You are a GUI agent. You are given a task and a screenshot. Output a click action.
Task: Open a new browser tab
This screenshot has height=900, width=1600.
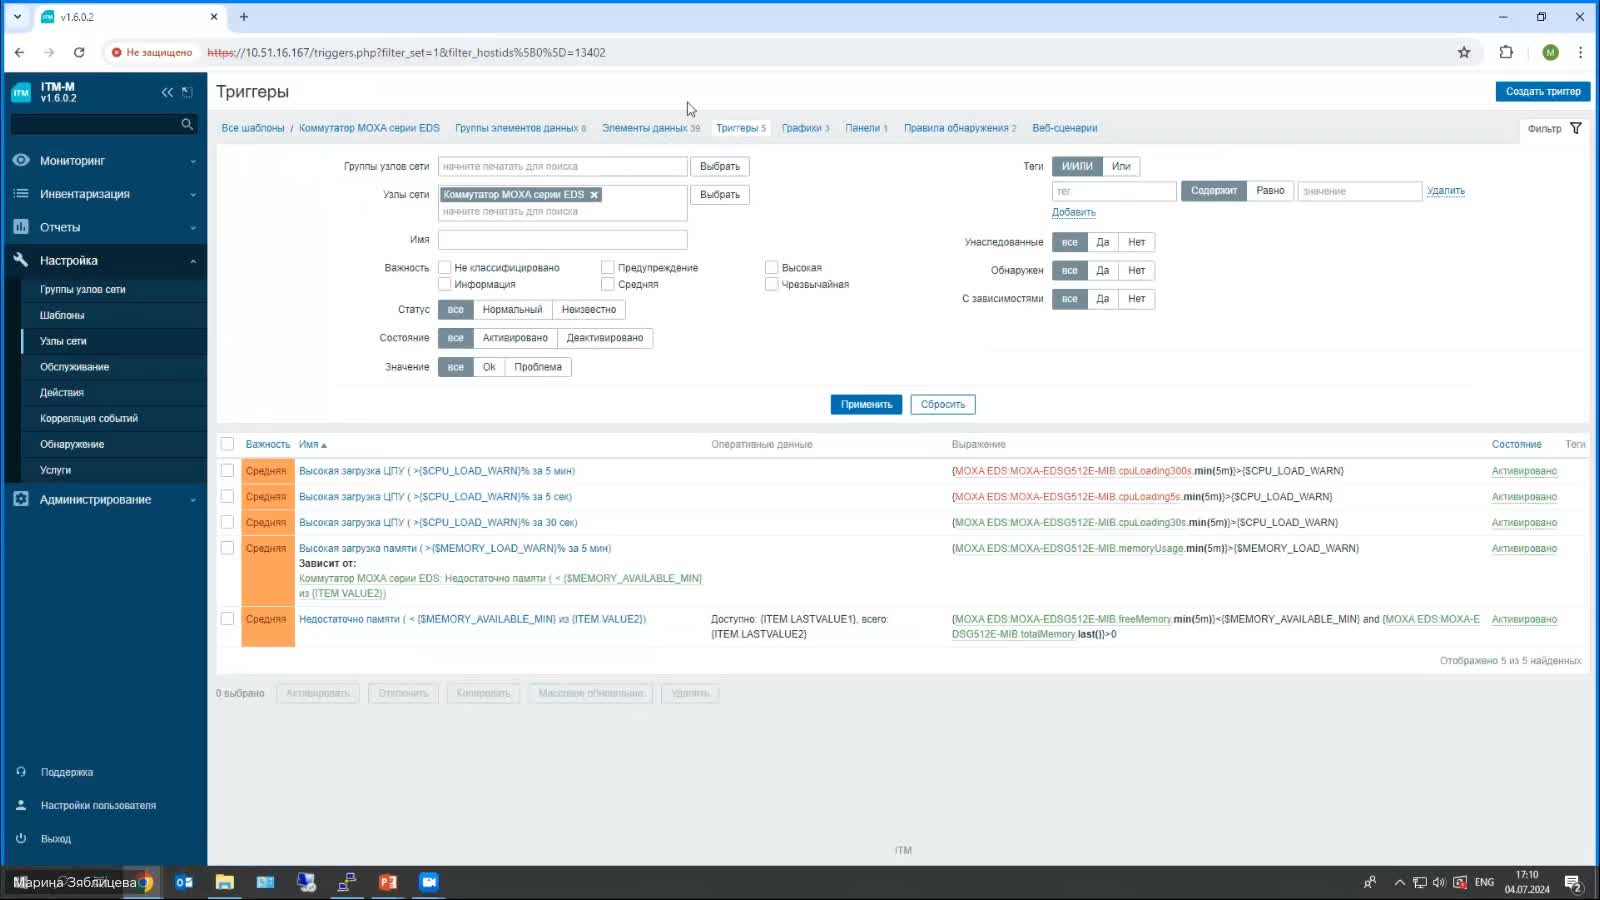(243, 17)
